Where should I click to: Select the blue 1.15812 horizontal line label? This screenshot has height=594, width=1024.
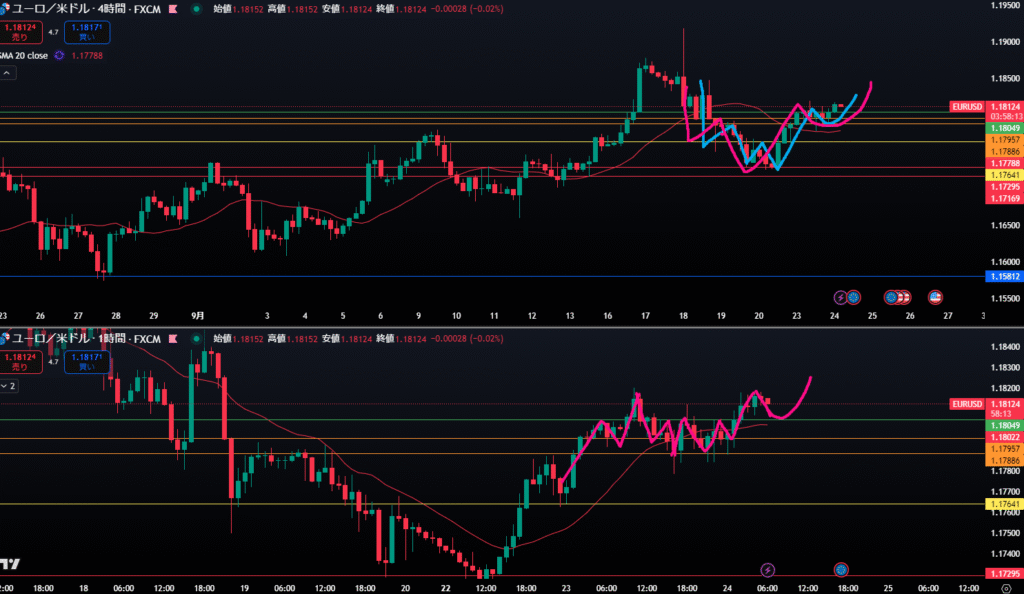point(1004,276)
